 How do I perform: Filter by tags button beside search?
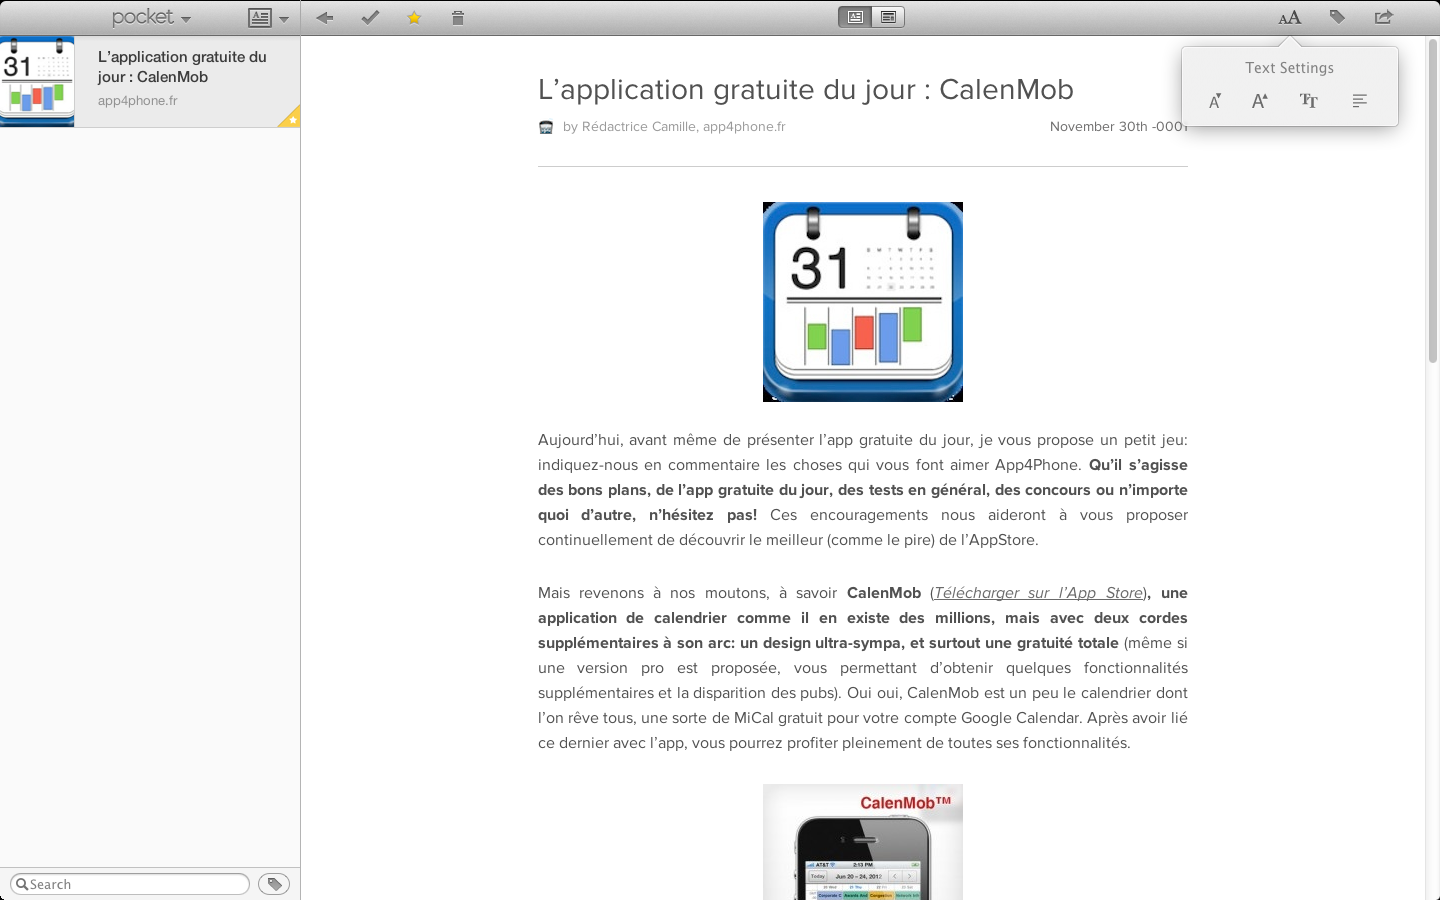[x=274, y=884]
